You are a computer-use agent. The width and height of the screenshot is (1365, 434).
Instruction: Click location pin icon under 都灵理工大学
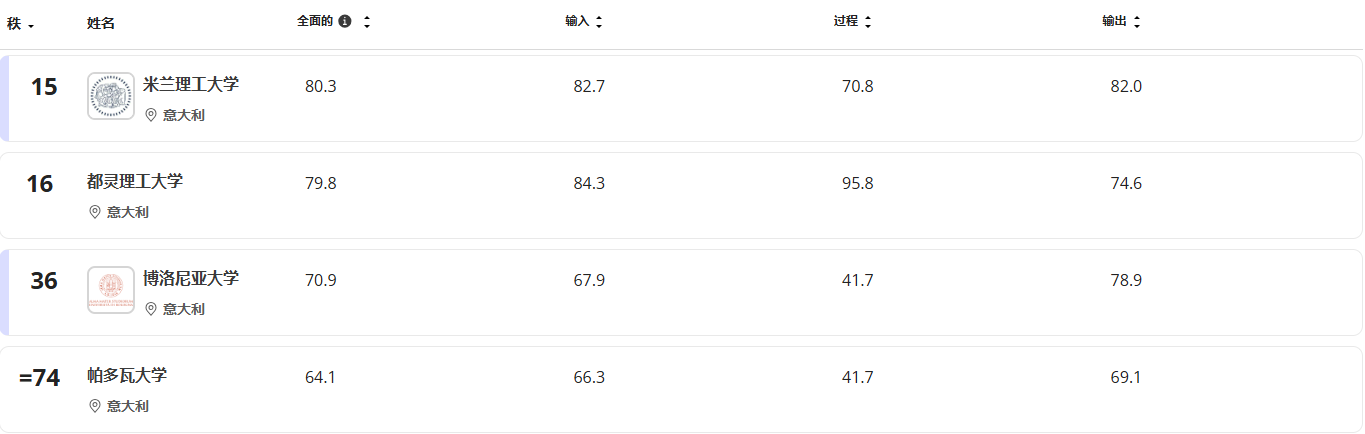point(96,212)
